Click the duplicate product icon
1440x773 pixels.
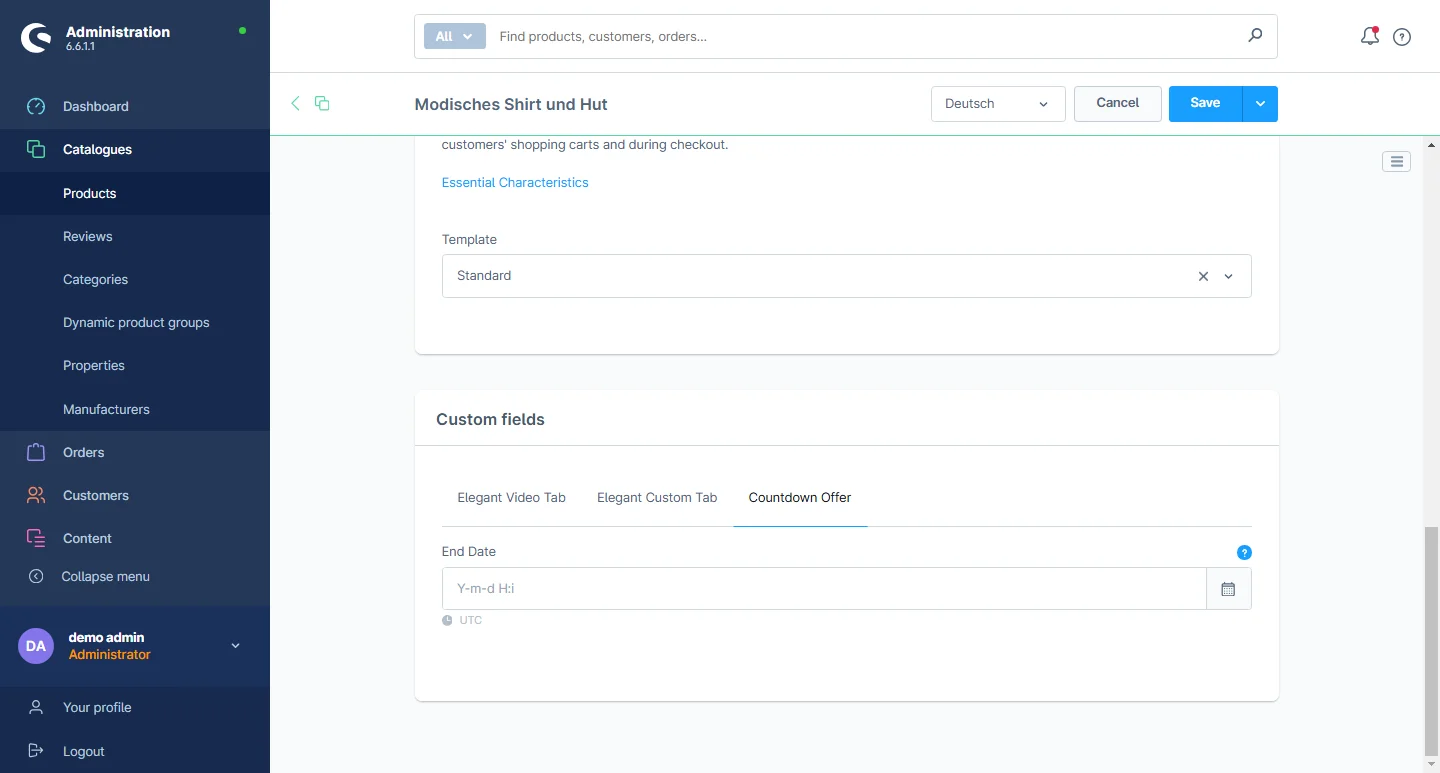coord(322,103)
